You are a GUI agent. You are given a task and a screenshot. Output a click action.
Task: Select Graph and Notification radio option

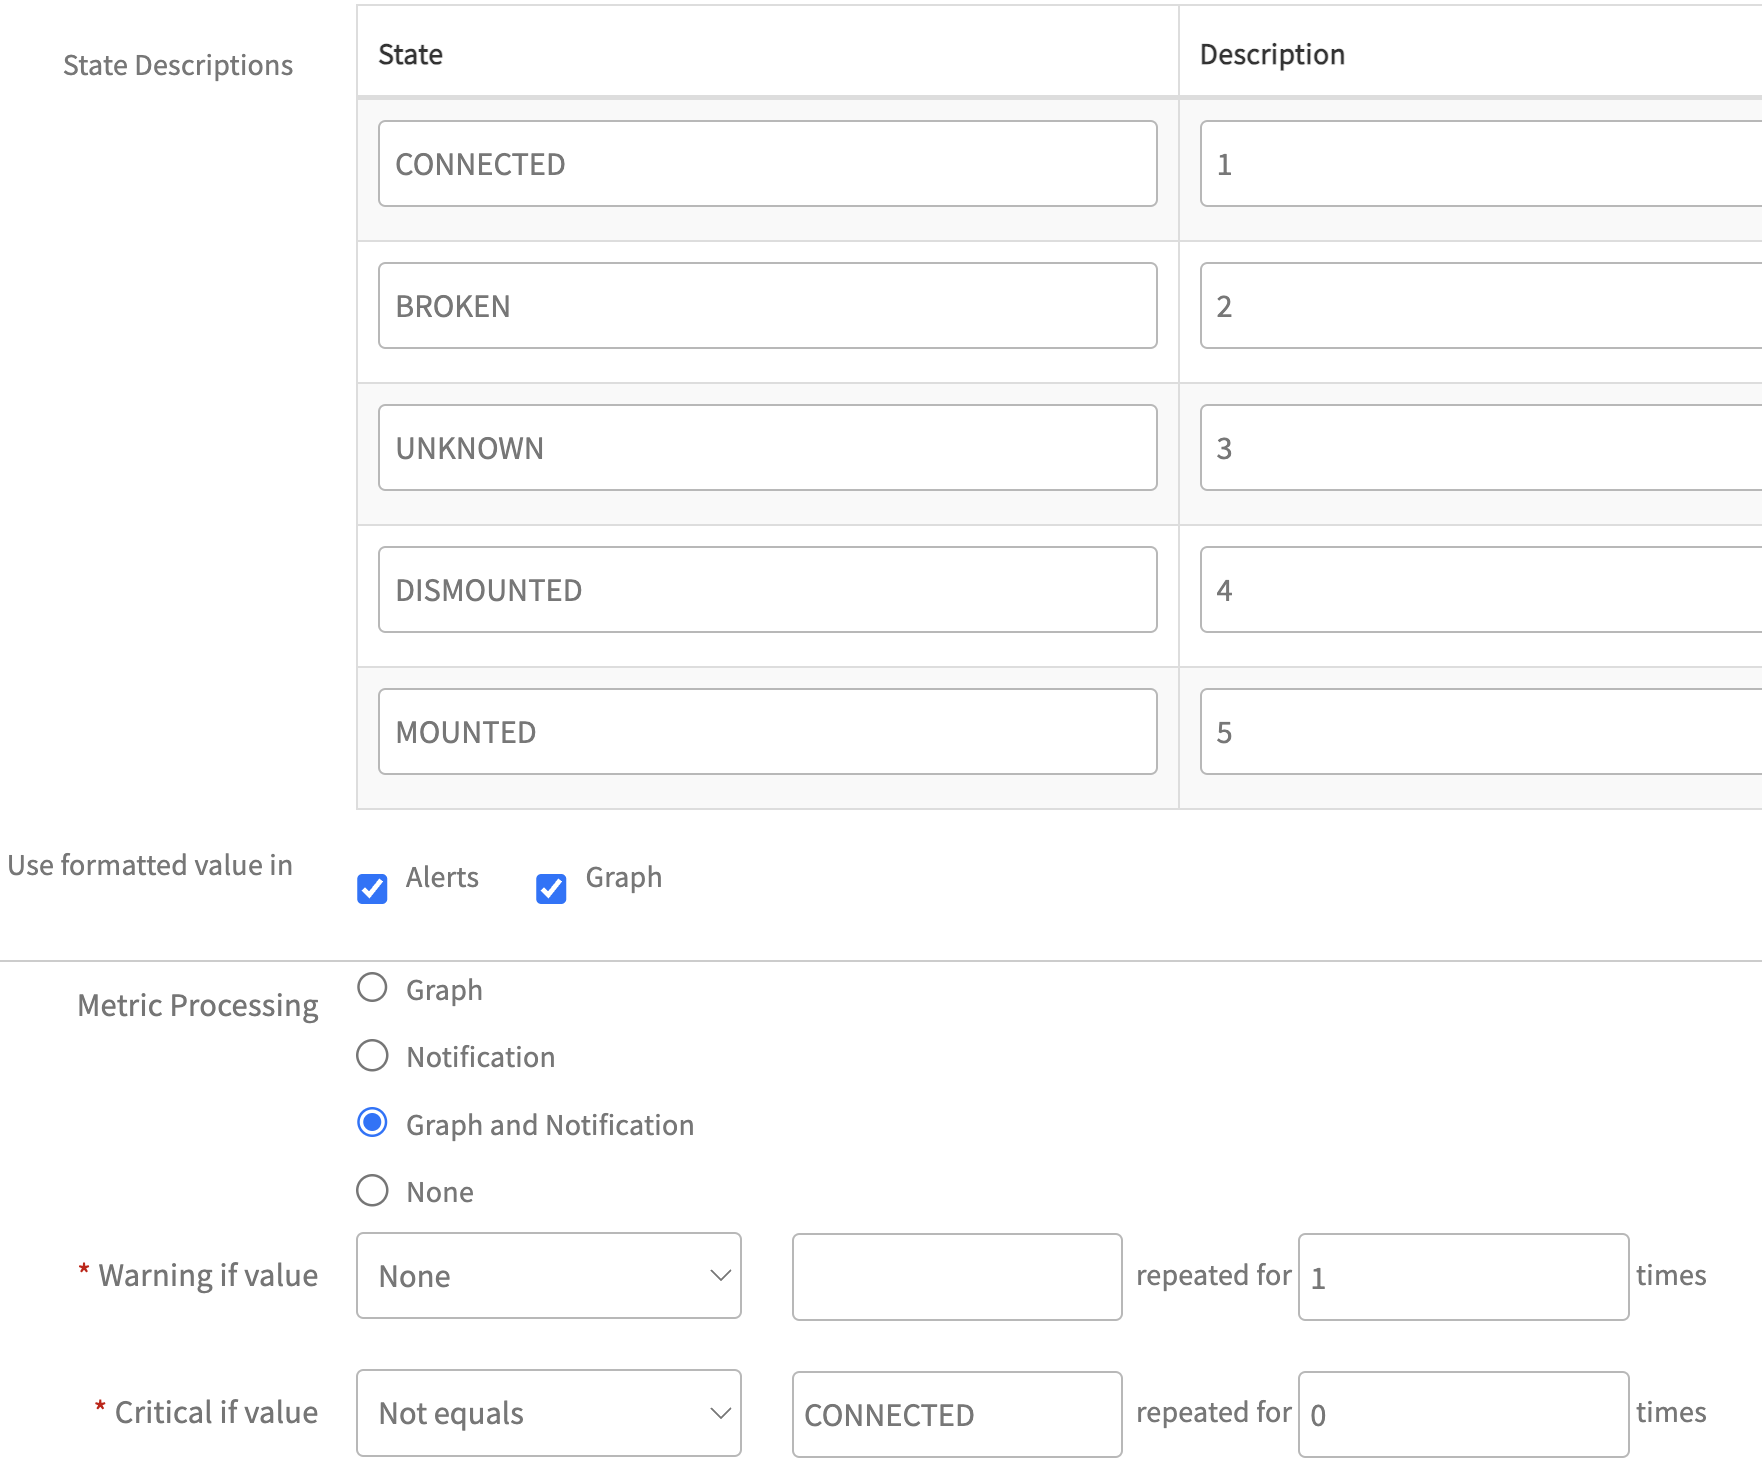(372, 1123)
